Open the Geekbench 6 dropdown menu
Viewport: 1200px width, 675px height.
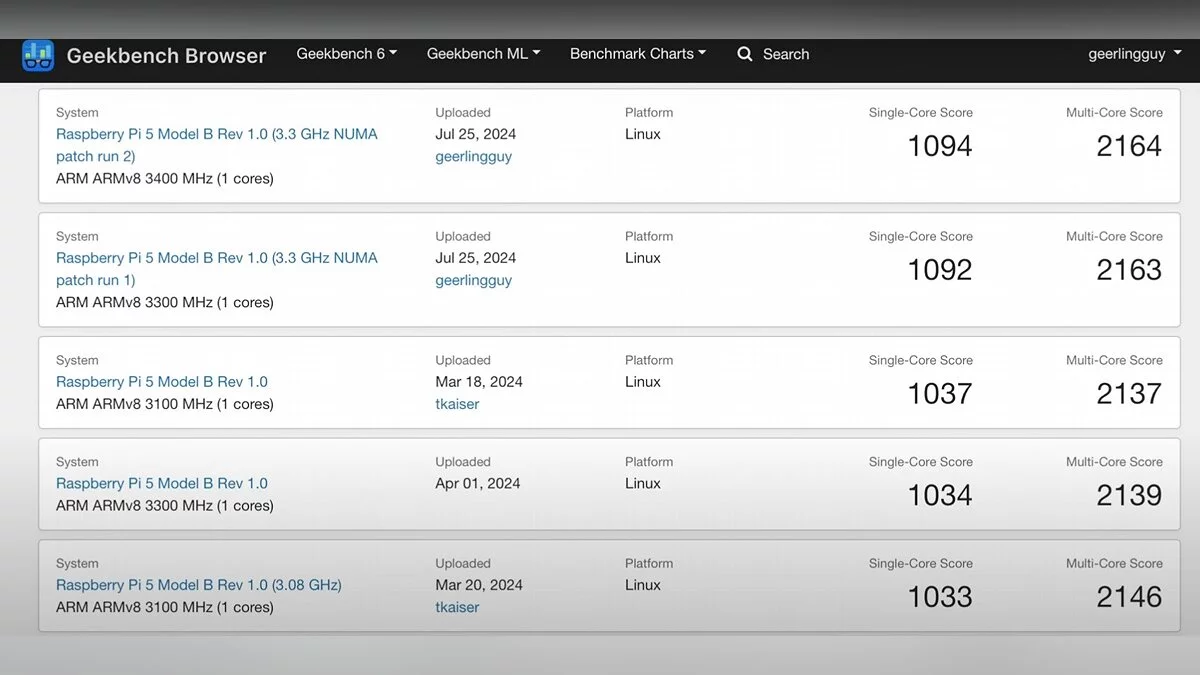point(346,54)
